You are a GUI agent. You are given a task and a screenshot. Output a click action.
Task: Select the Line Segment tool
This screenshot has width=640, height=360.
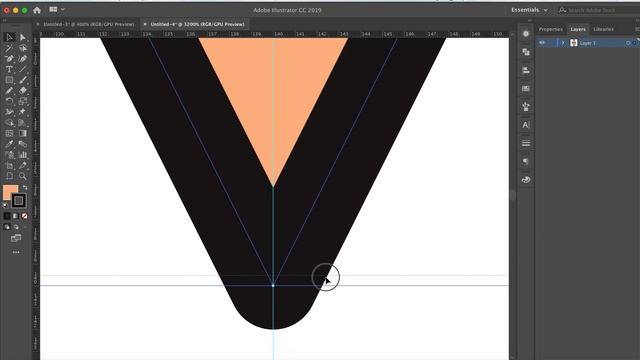point(23,69)
